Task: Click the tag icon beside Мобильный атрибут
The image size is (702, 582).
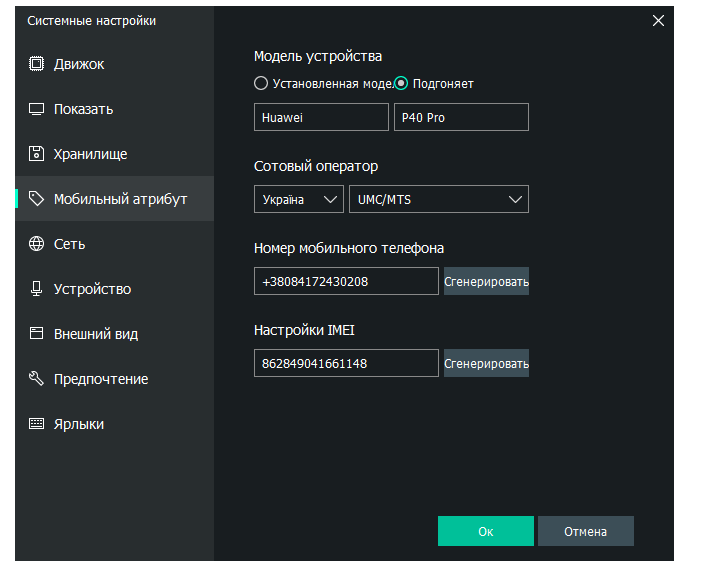Action: [36, 198]
